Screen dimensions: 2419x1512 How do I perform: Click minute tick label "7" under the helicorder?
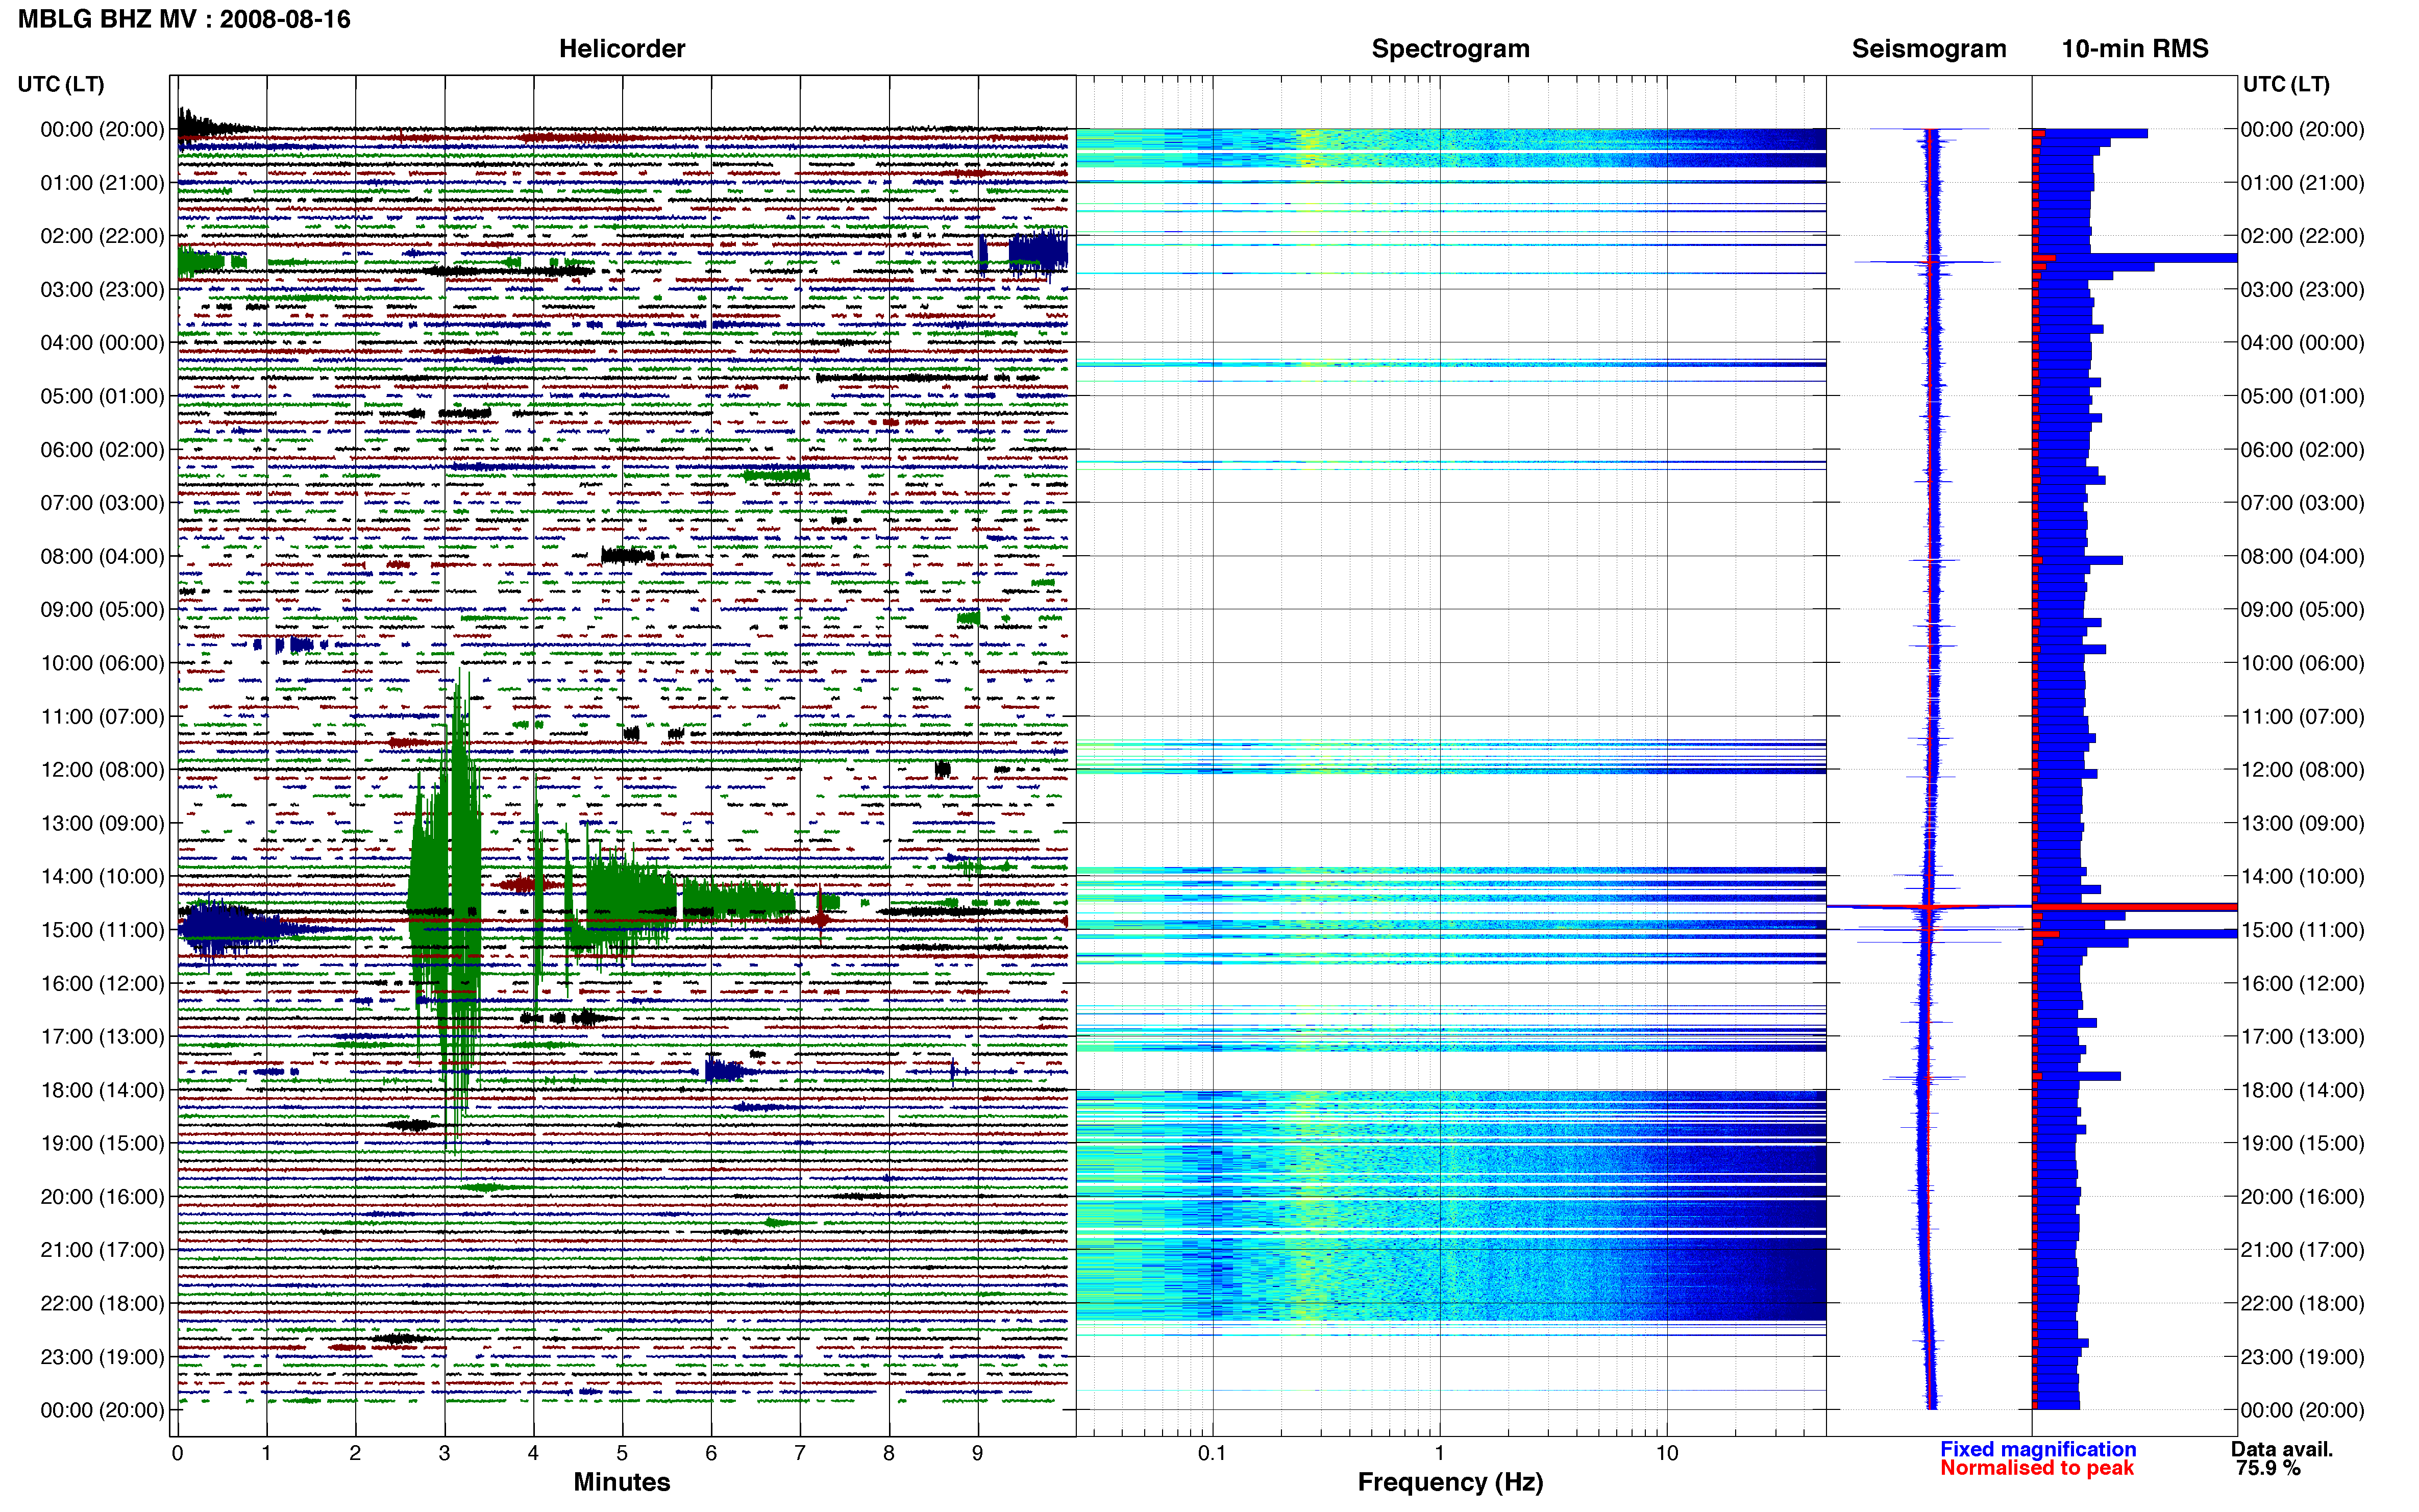800,1453
